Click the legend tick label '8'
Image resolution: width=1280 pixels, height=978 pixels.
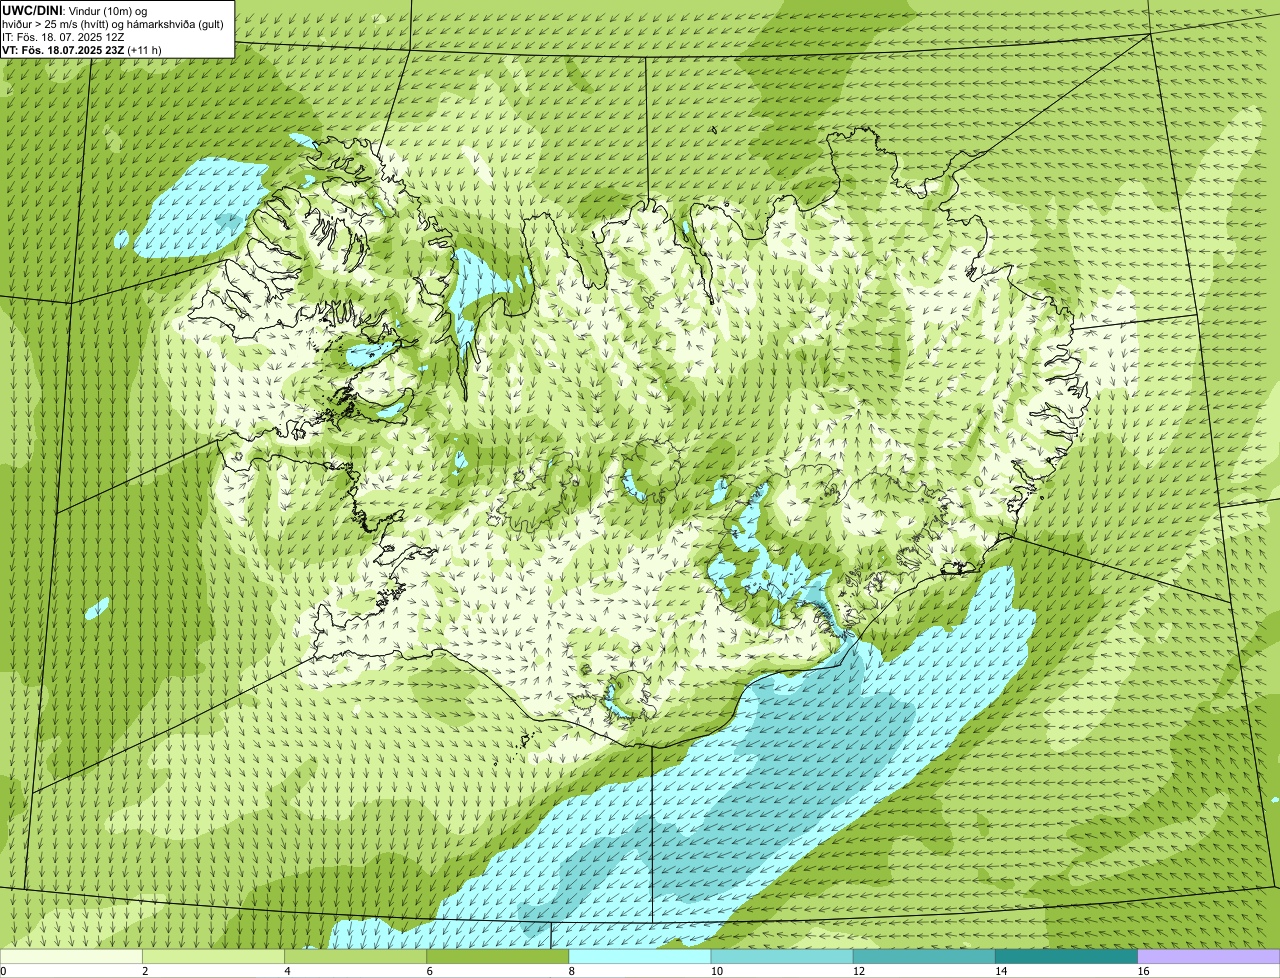coord(572,971)
